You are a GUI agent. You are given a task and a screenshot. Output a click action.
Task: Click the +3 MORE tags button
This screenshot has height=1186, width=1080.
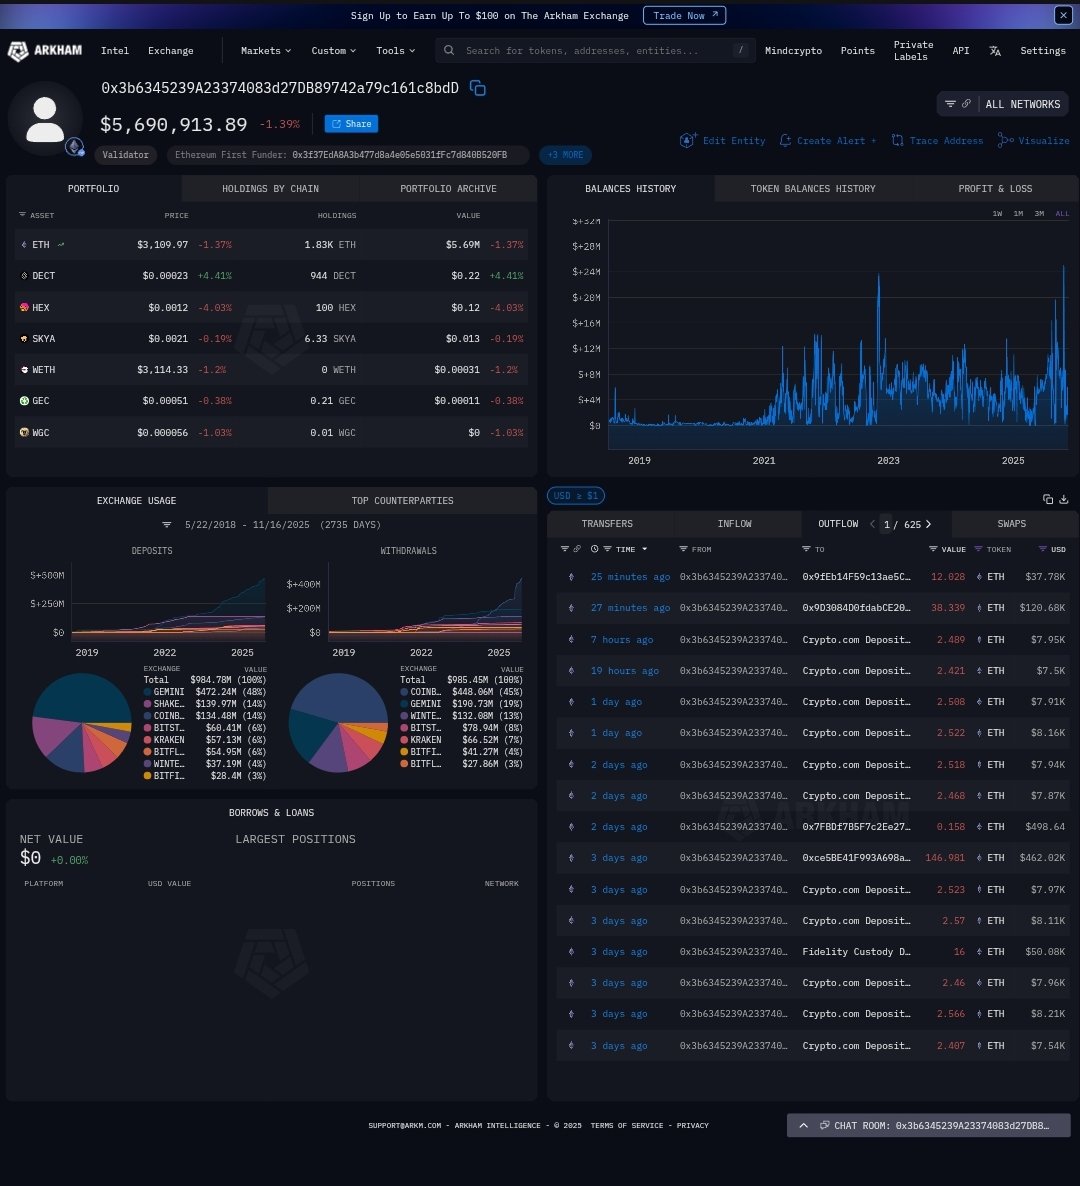[565, 154]
